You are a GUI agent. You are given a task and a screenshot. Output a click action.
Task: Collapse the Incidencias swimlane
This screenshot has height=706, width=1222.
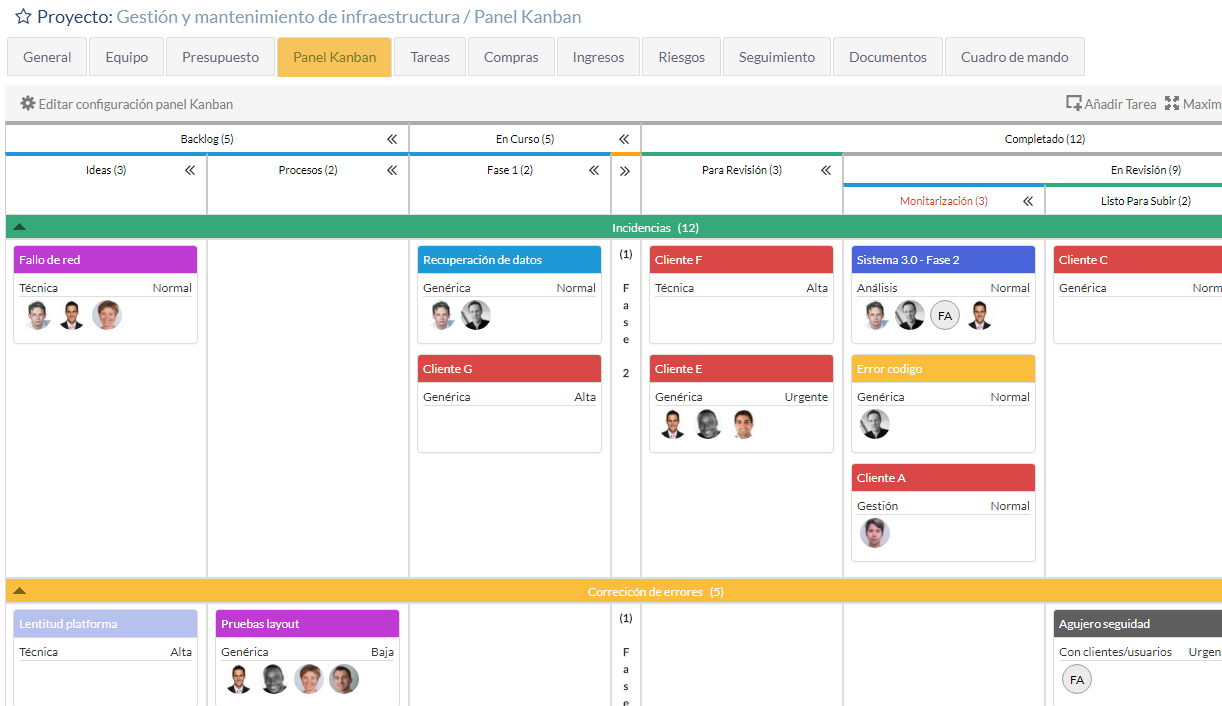coord(18,227)
